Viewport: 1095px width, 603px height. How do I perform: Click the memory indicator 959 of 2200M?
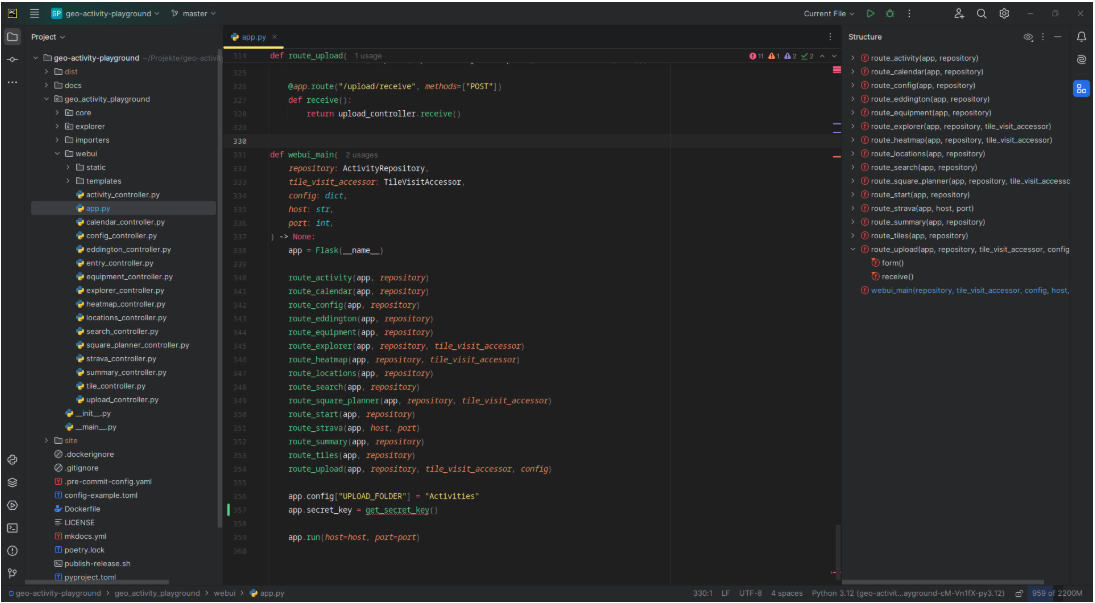point(1057,593)
